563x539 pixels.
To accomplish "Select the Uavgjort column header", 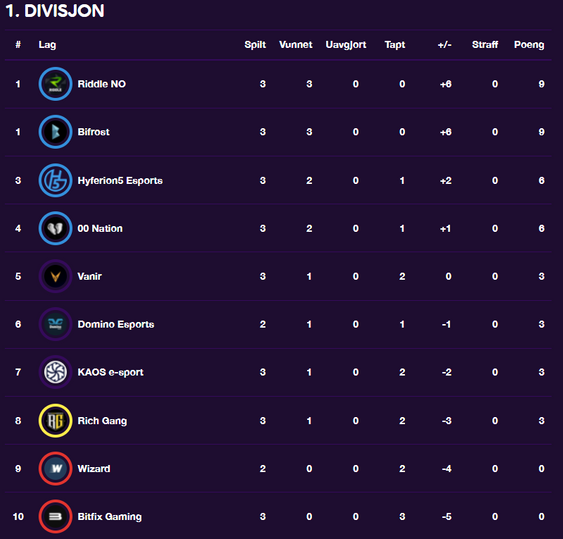I will [346, 45].
